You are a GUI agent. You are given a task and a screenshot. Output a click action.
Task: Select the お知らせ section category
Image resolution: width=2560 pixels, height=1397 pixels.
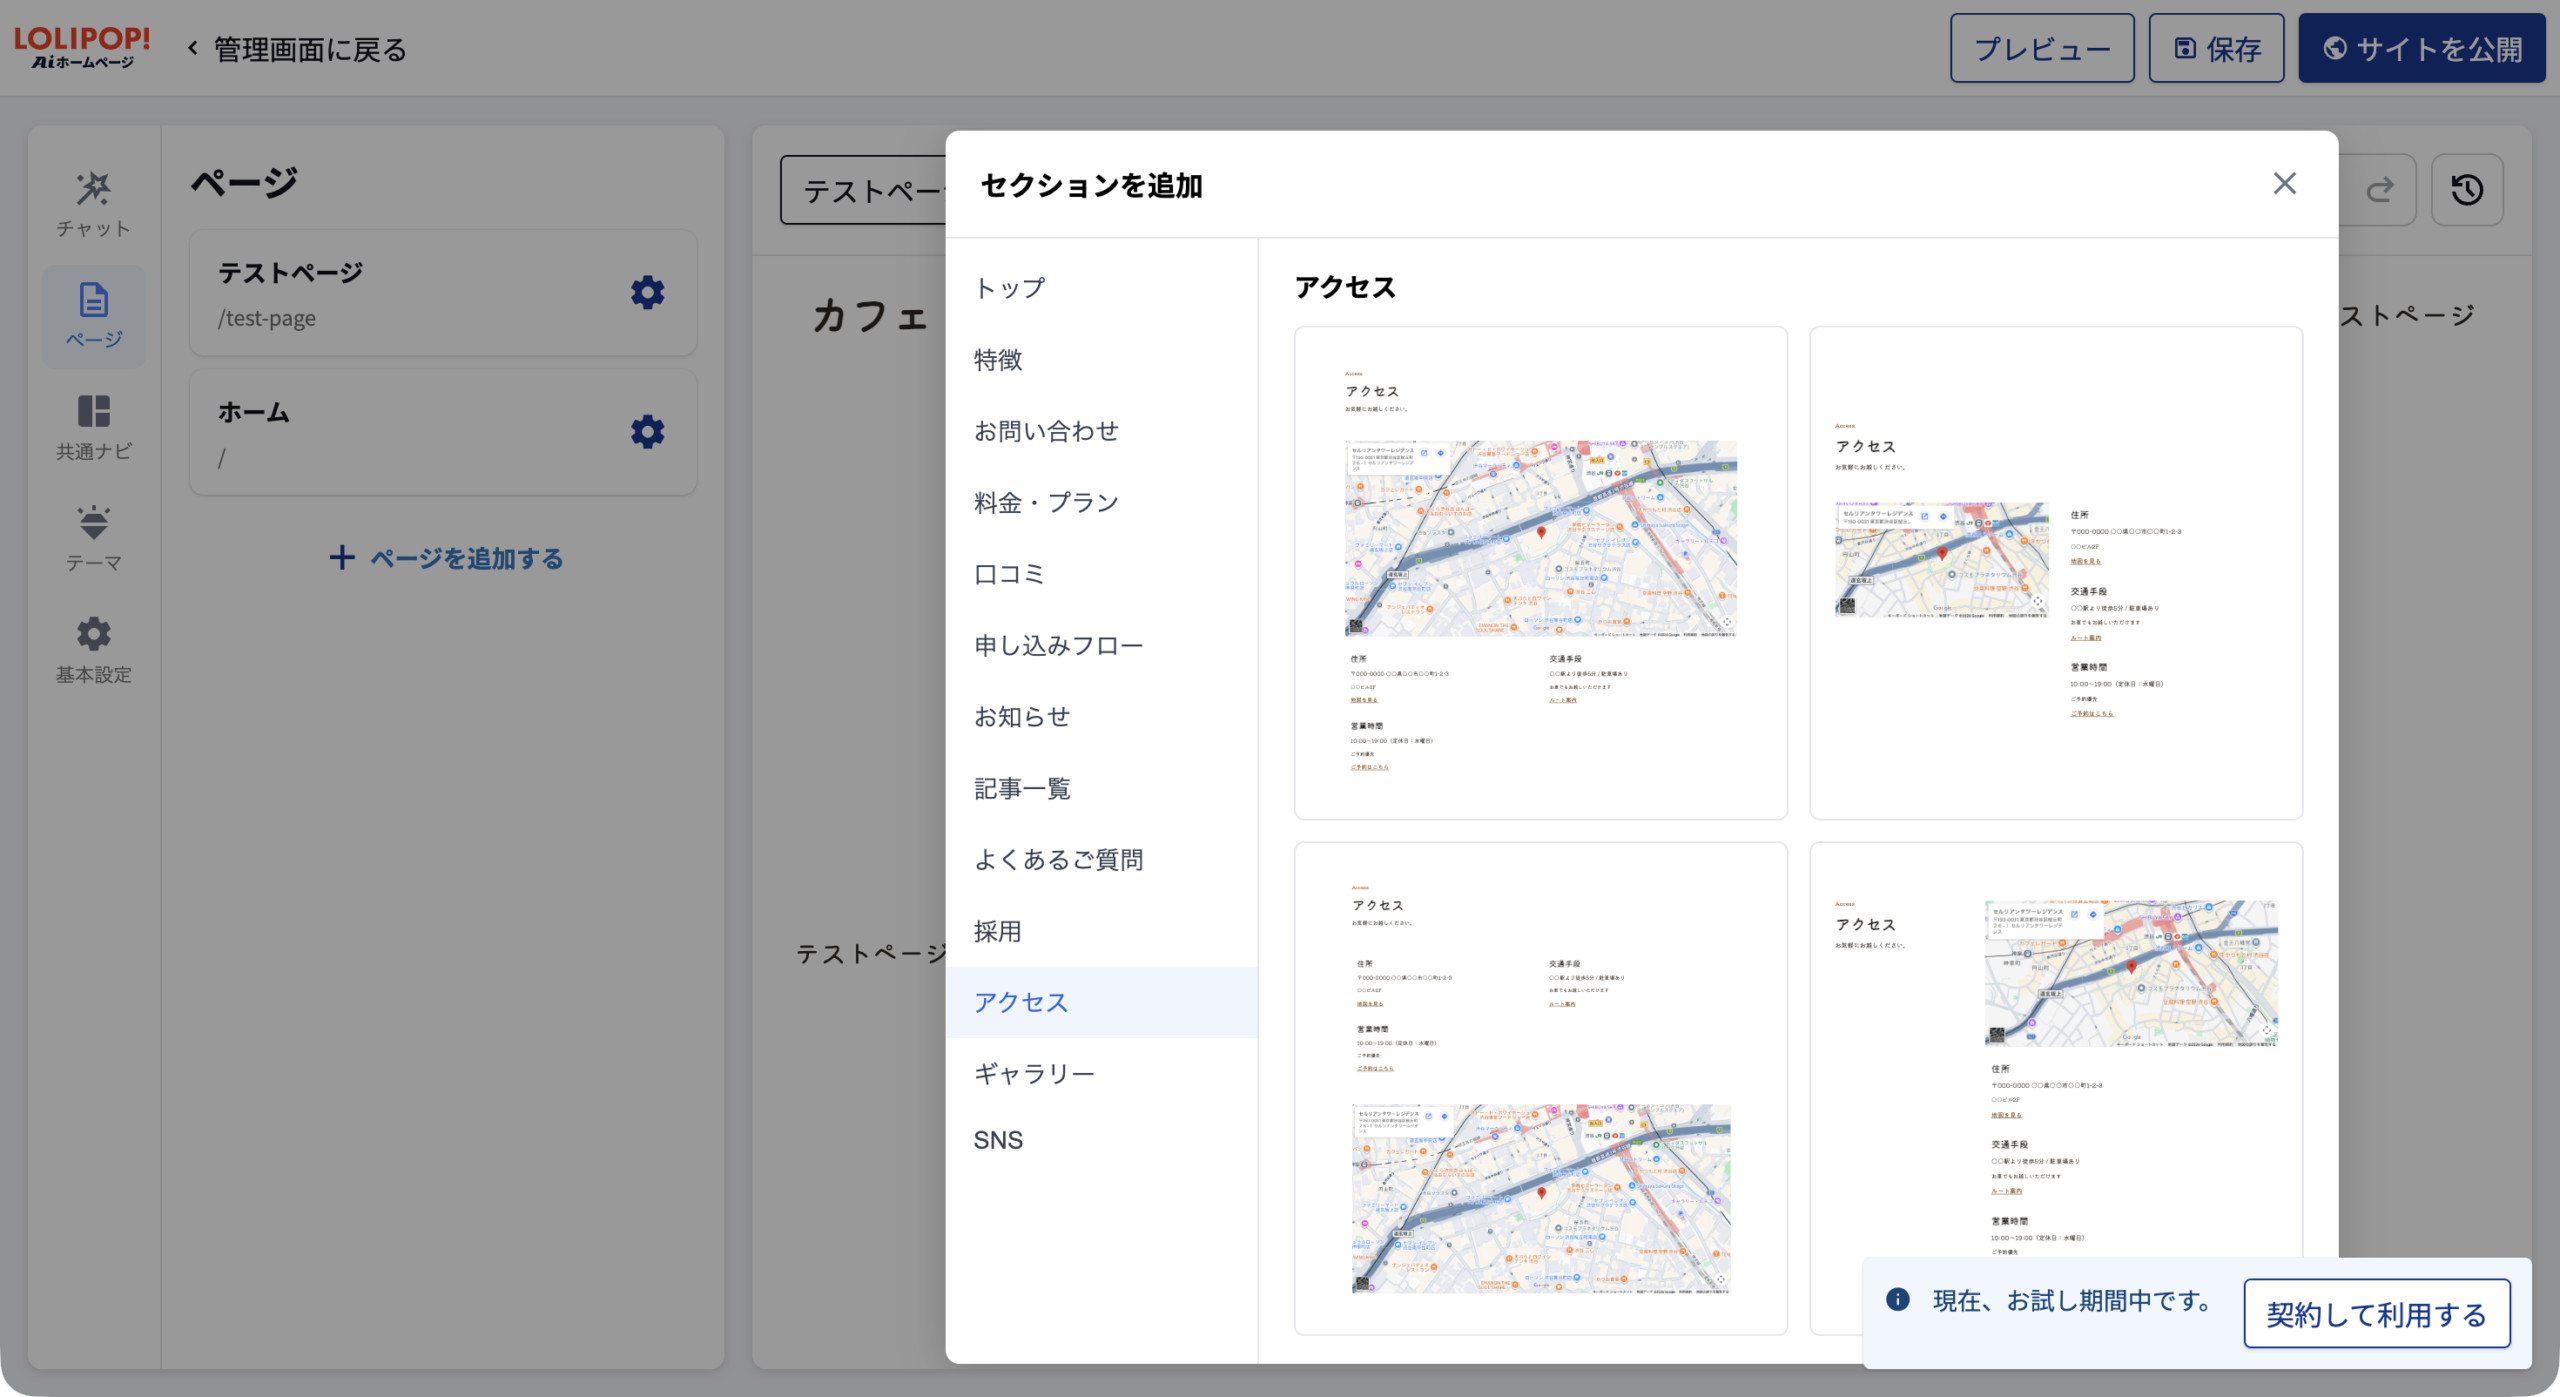point(1101,717)
